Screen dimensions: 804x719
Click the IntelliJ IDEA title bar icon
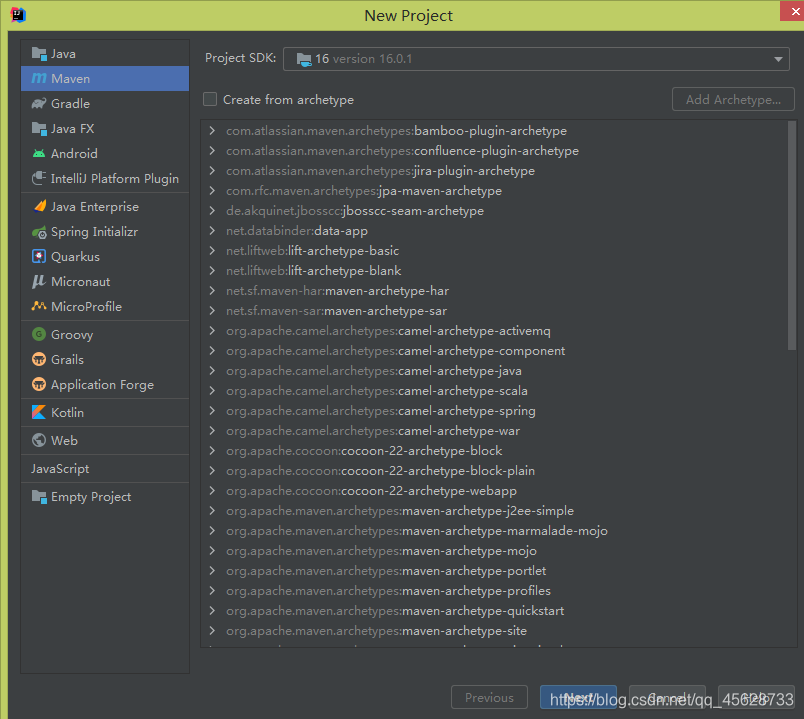click(x=18, y=15)
